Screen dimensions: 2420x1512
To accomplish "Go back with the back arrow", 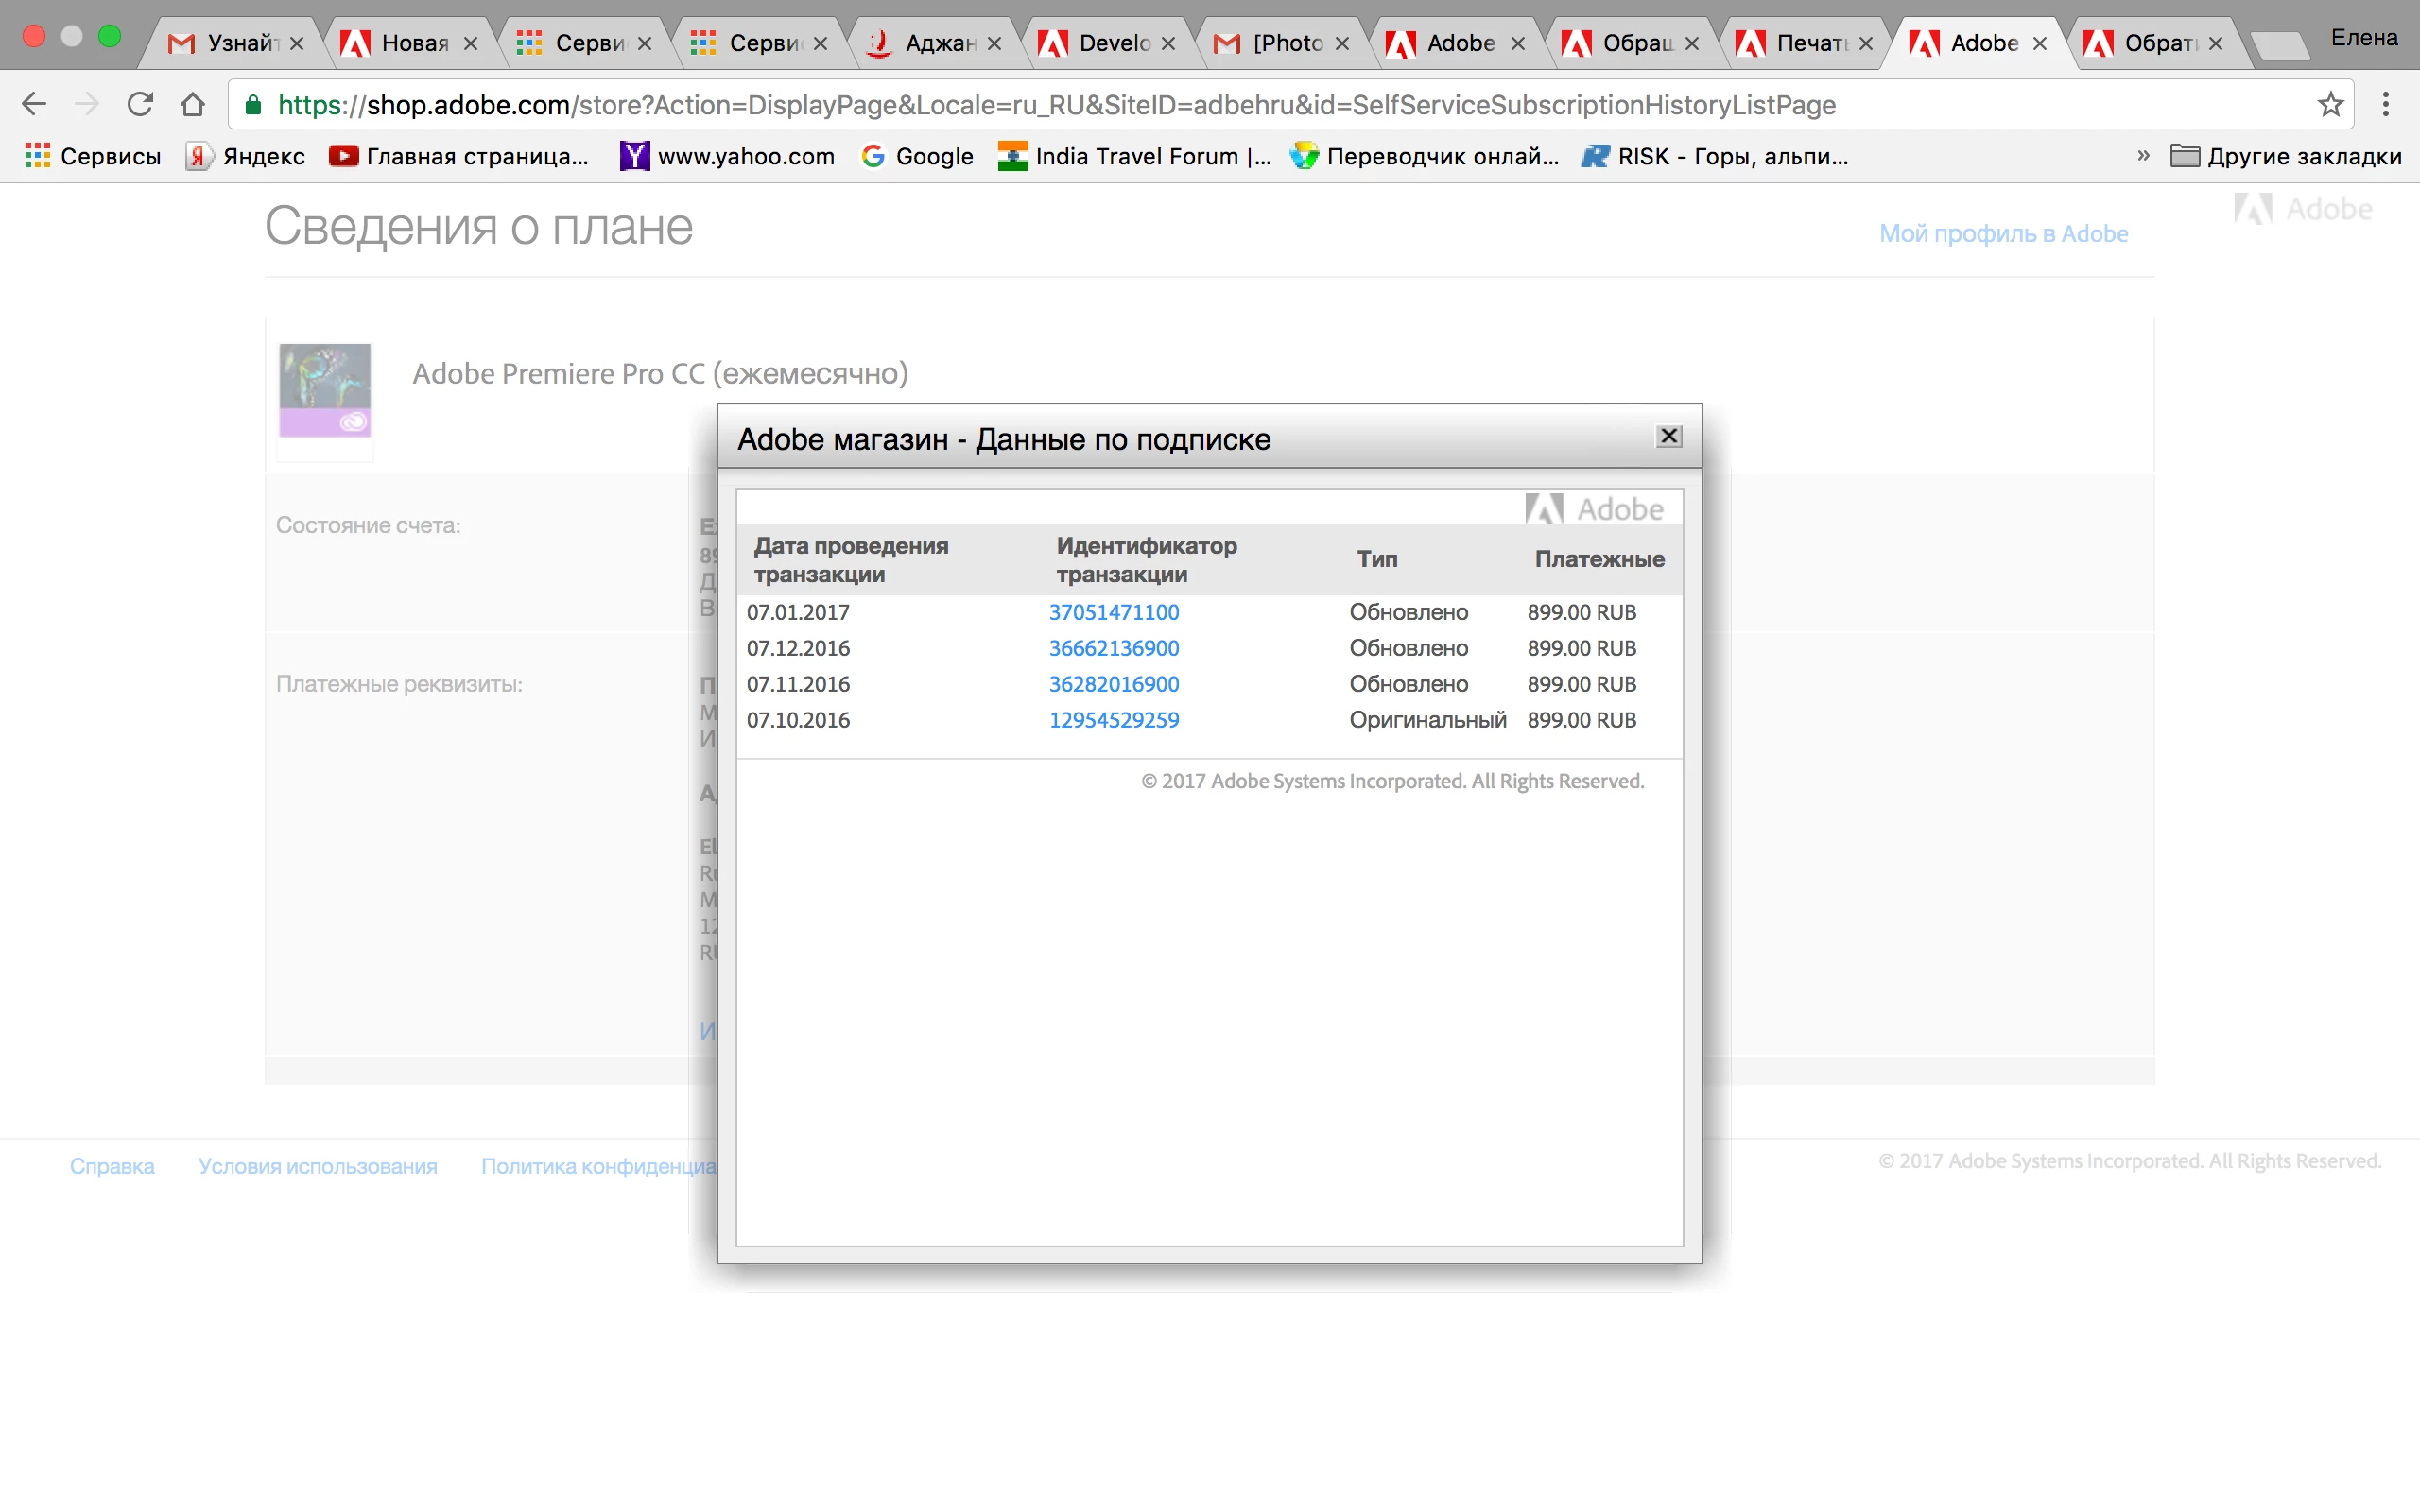I will 34,104.
